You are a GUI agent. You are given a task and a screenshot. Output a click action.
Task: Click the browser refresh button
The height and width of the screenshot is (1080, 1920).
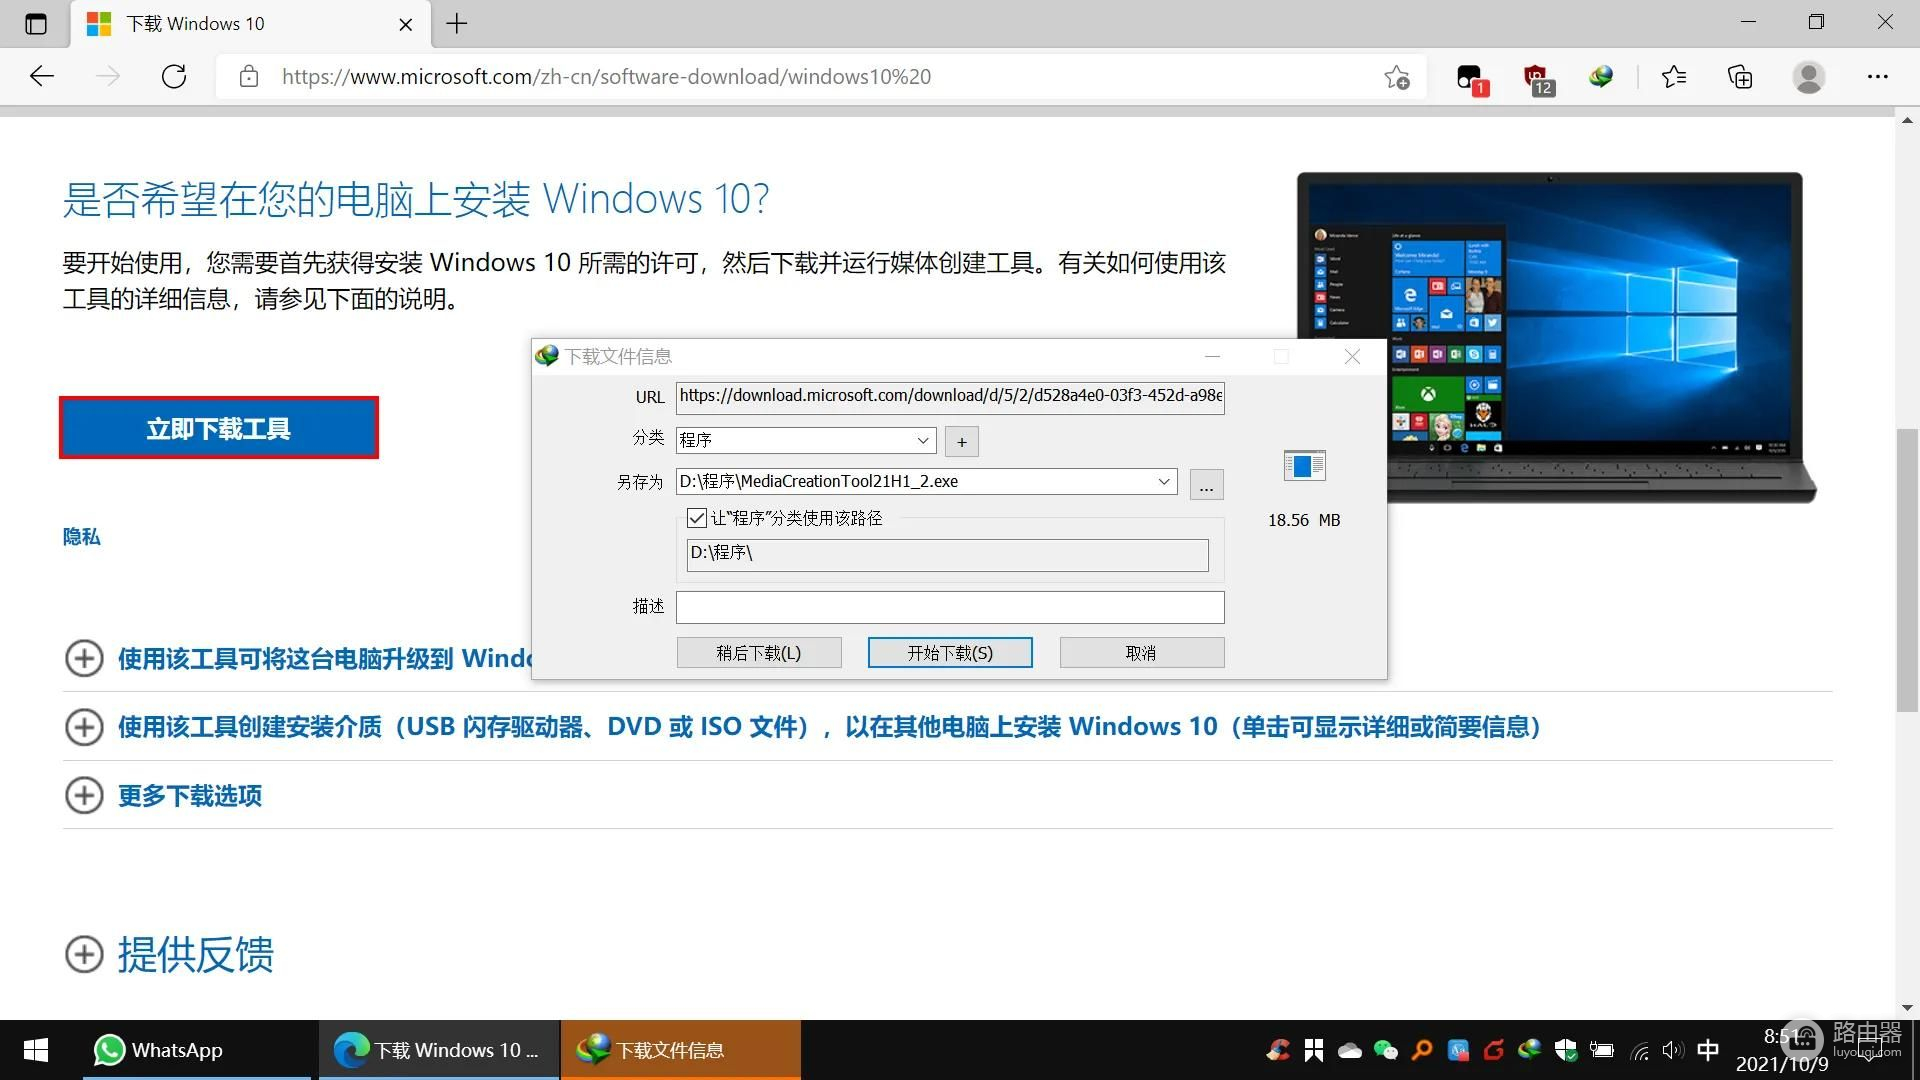(x=174, y=77)
